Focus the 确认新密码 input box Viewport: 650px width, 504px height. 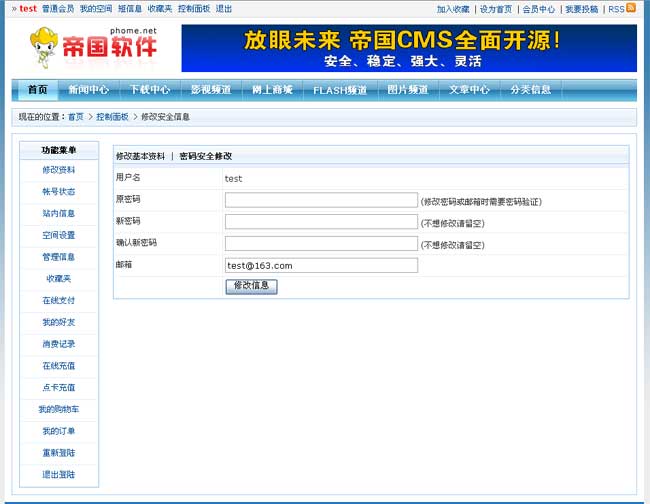(x=321, y=243)
